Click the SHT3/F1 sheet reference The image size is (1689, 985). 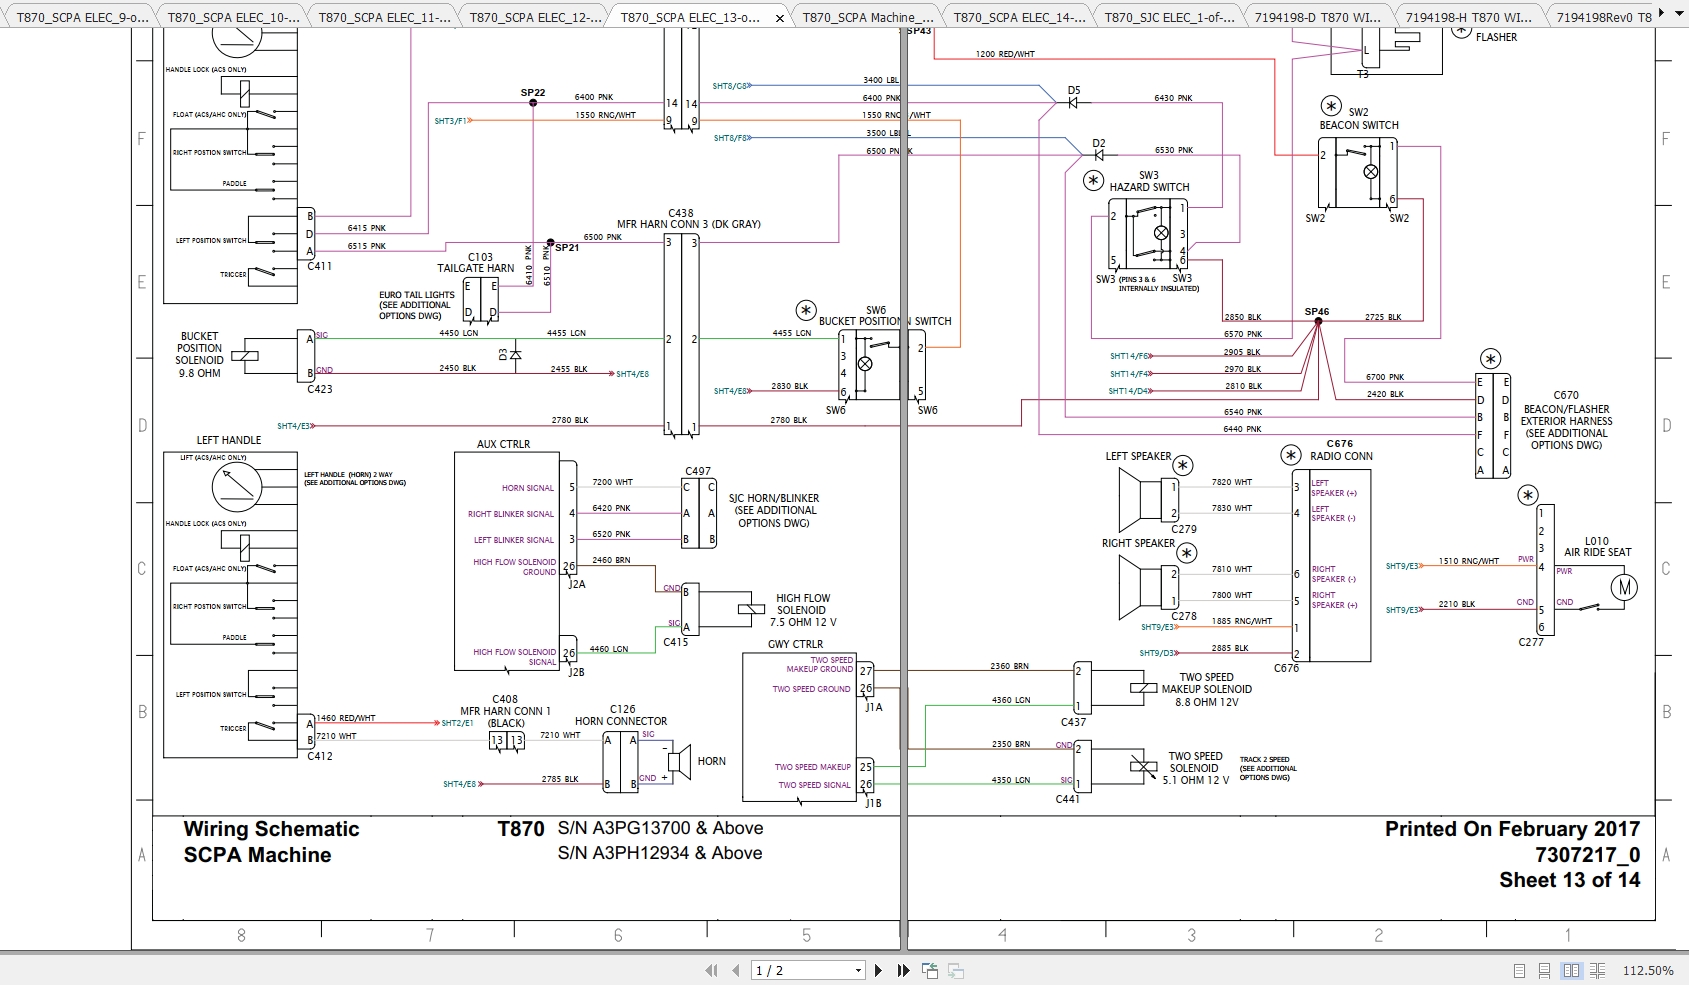tap(450, 121)
